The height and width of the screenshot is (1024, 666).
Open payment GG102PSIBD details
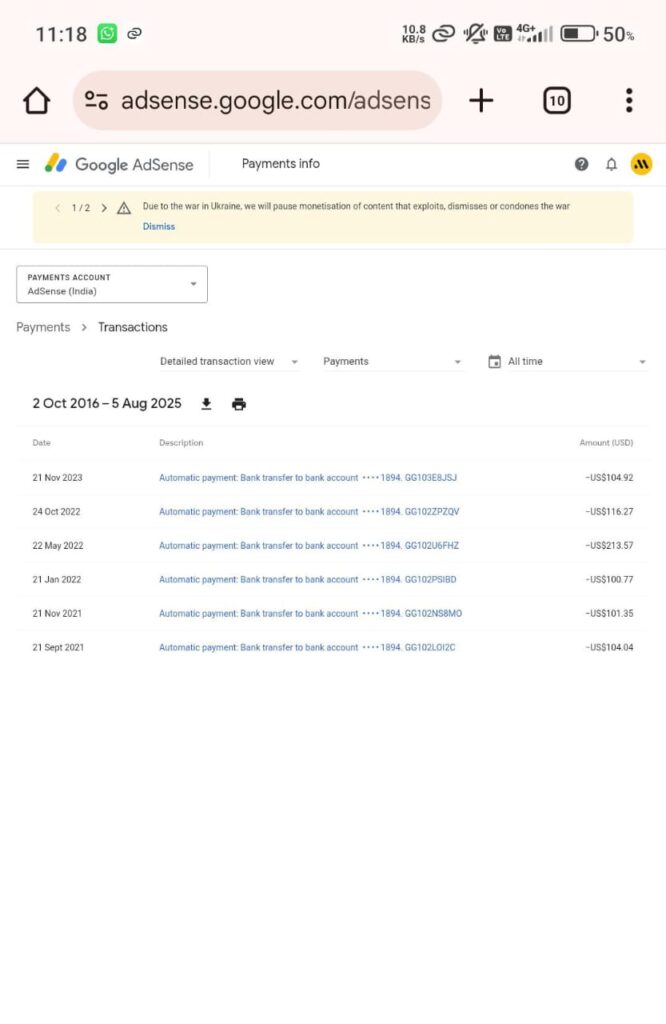[308, 579]
